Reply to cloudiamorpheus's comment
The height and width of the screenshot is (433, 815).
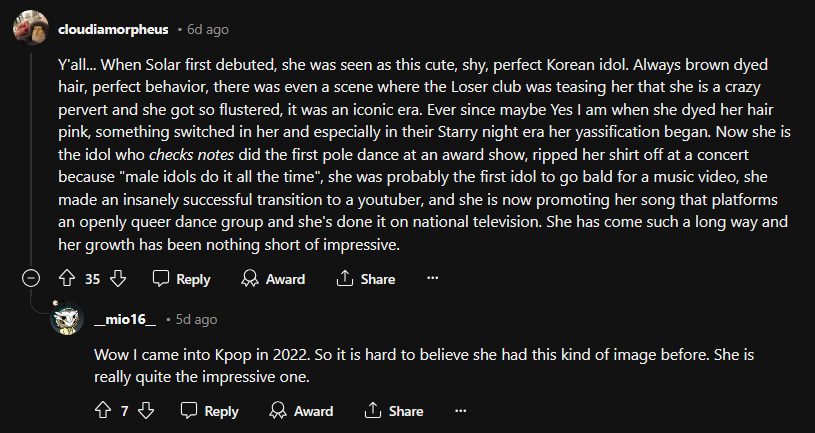(x=182, y=279)
